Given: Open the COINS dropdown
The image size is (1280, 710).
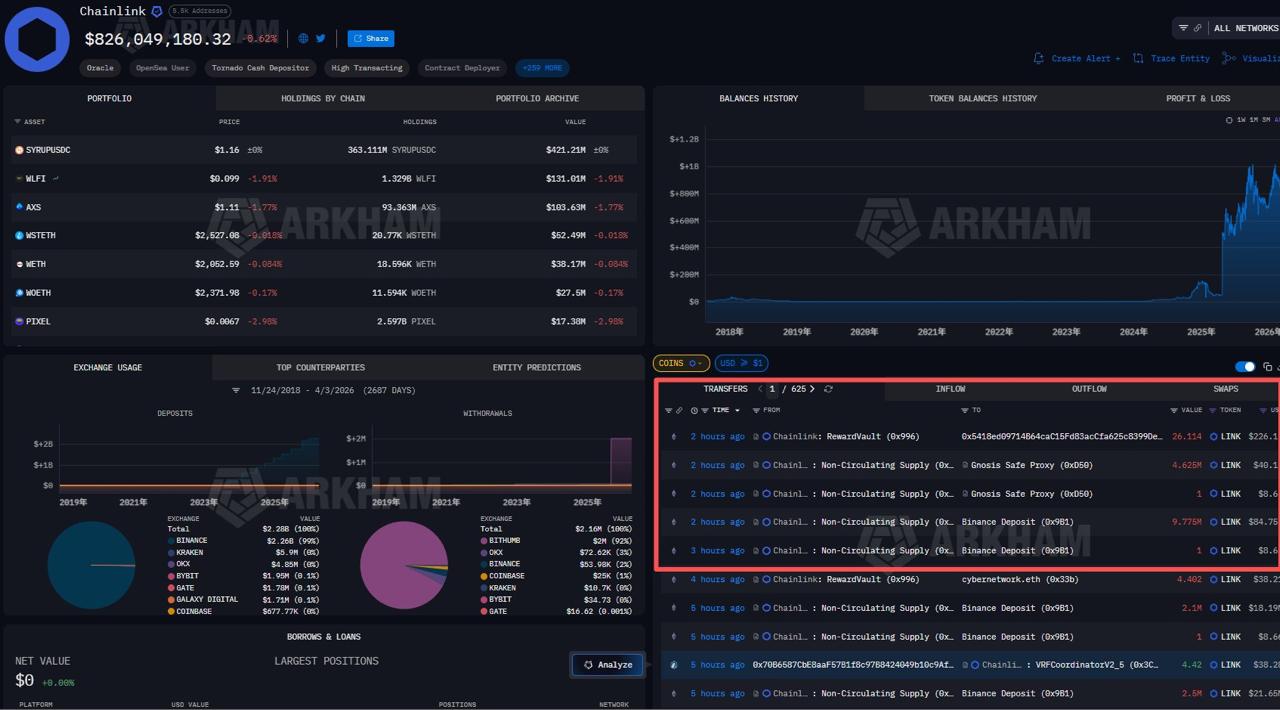Looking at the screenshot, I should tap(682, 363).
